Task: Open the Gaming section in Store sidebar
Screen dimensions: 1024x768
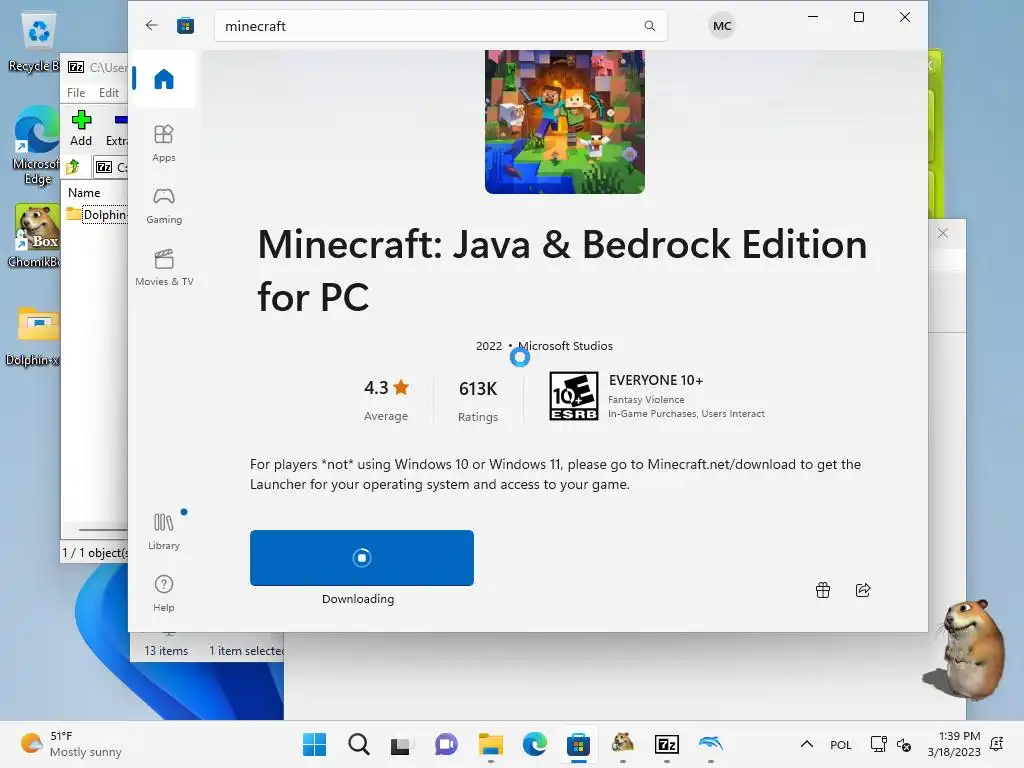Action: 164,205
